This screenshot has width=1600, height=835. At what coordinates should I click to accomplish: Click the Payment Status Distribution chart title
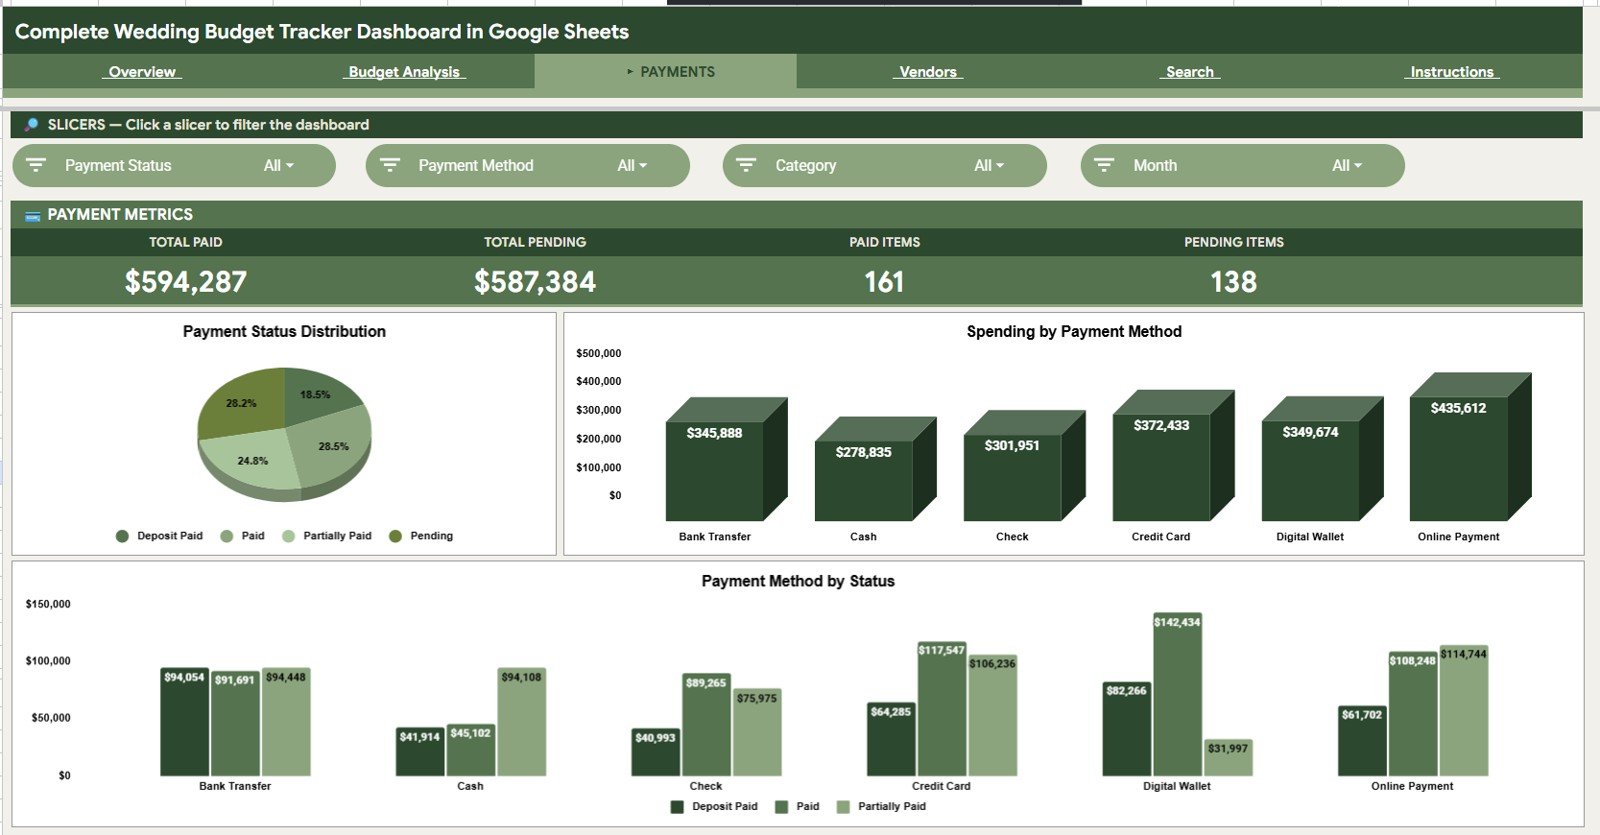(284, 332)
